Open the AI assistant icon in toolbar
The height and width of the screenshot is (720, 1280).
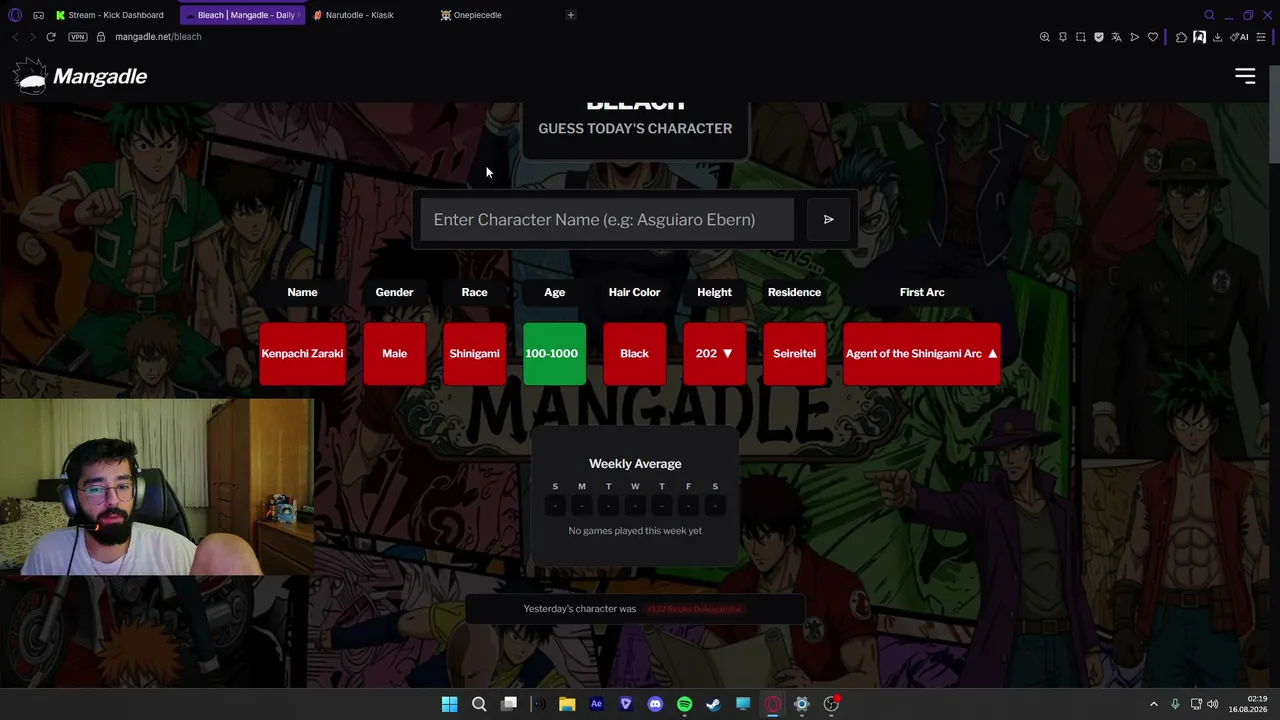tap(1240, 37)
